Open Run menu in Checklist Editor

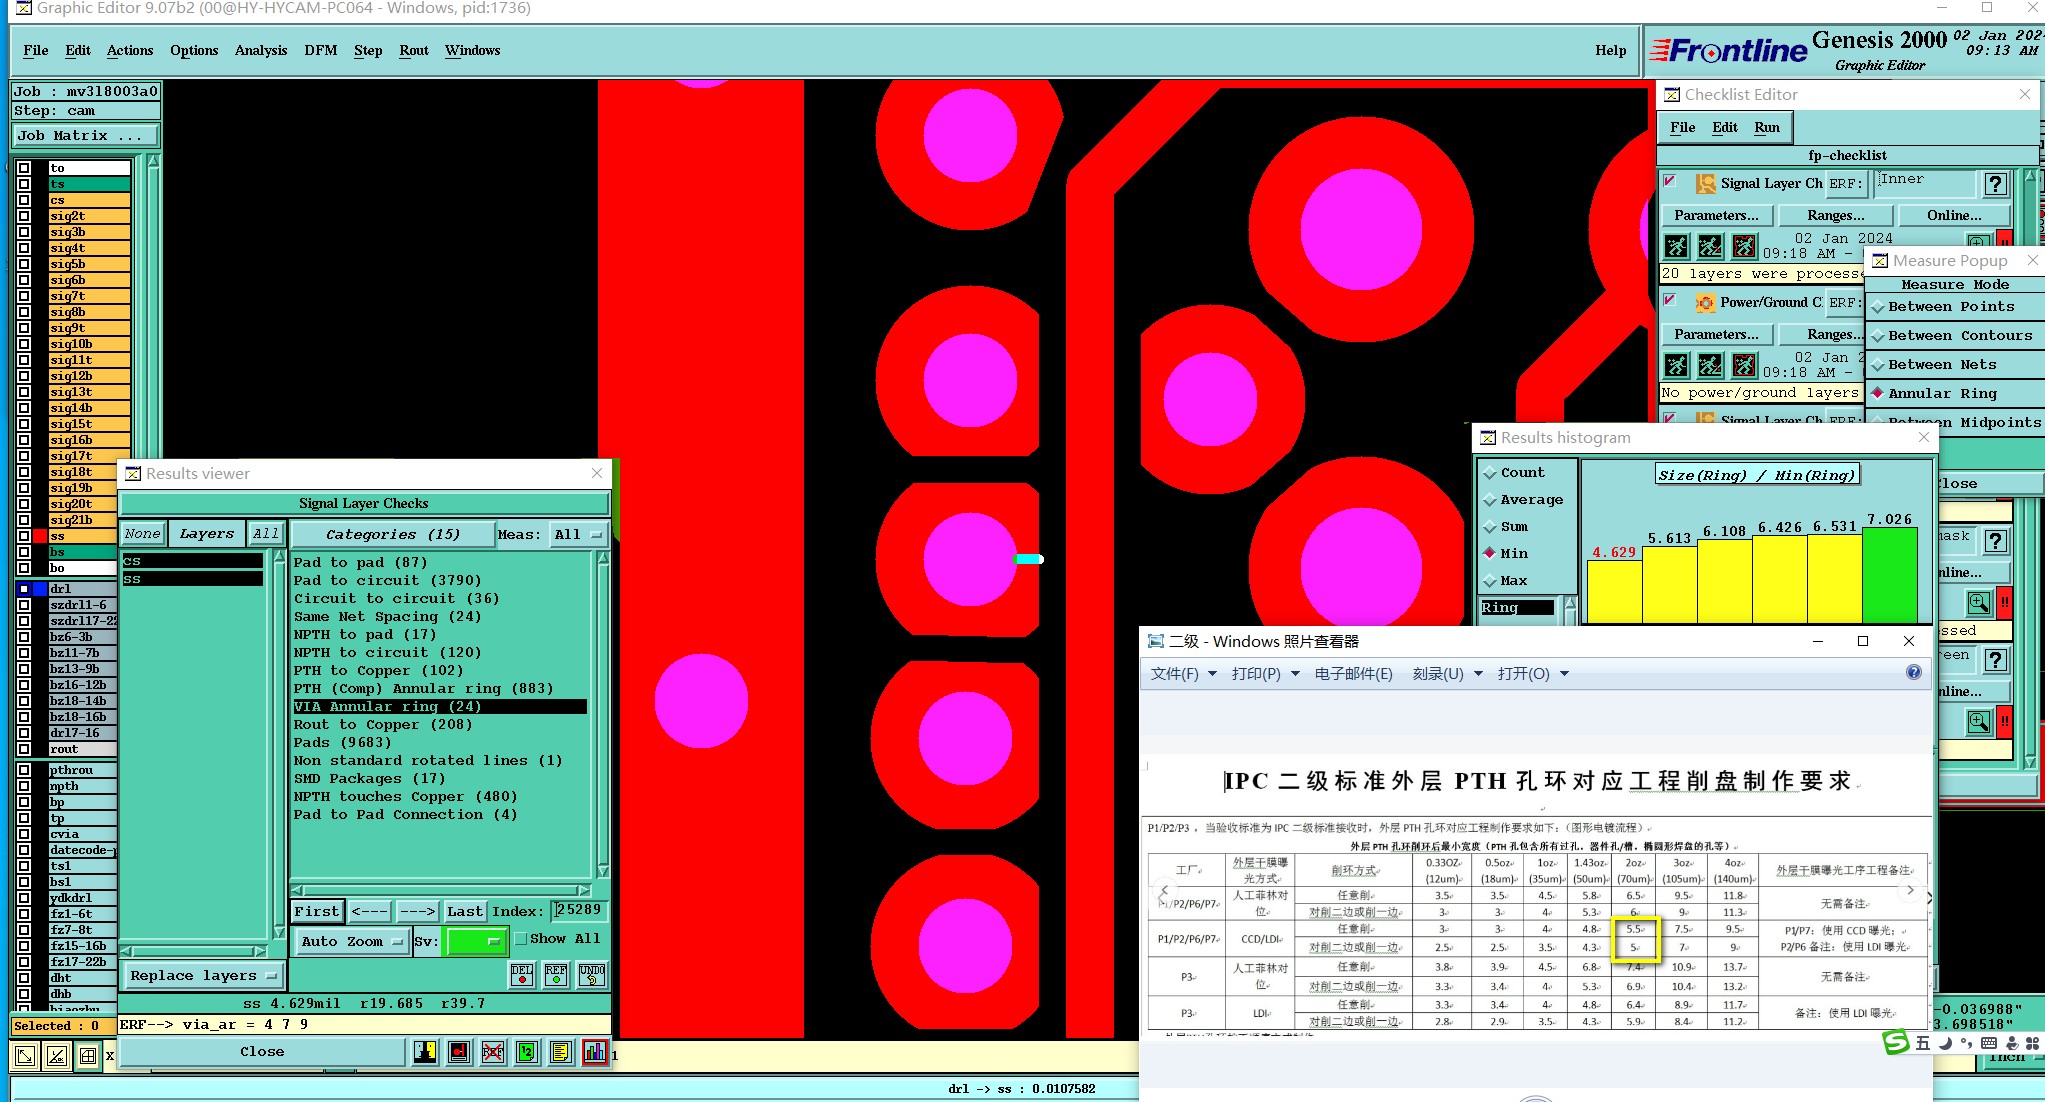(x=1766, y=127)
